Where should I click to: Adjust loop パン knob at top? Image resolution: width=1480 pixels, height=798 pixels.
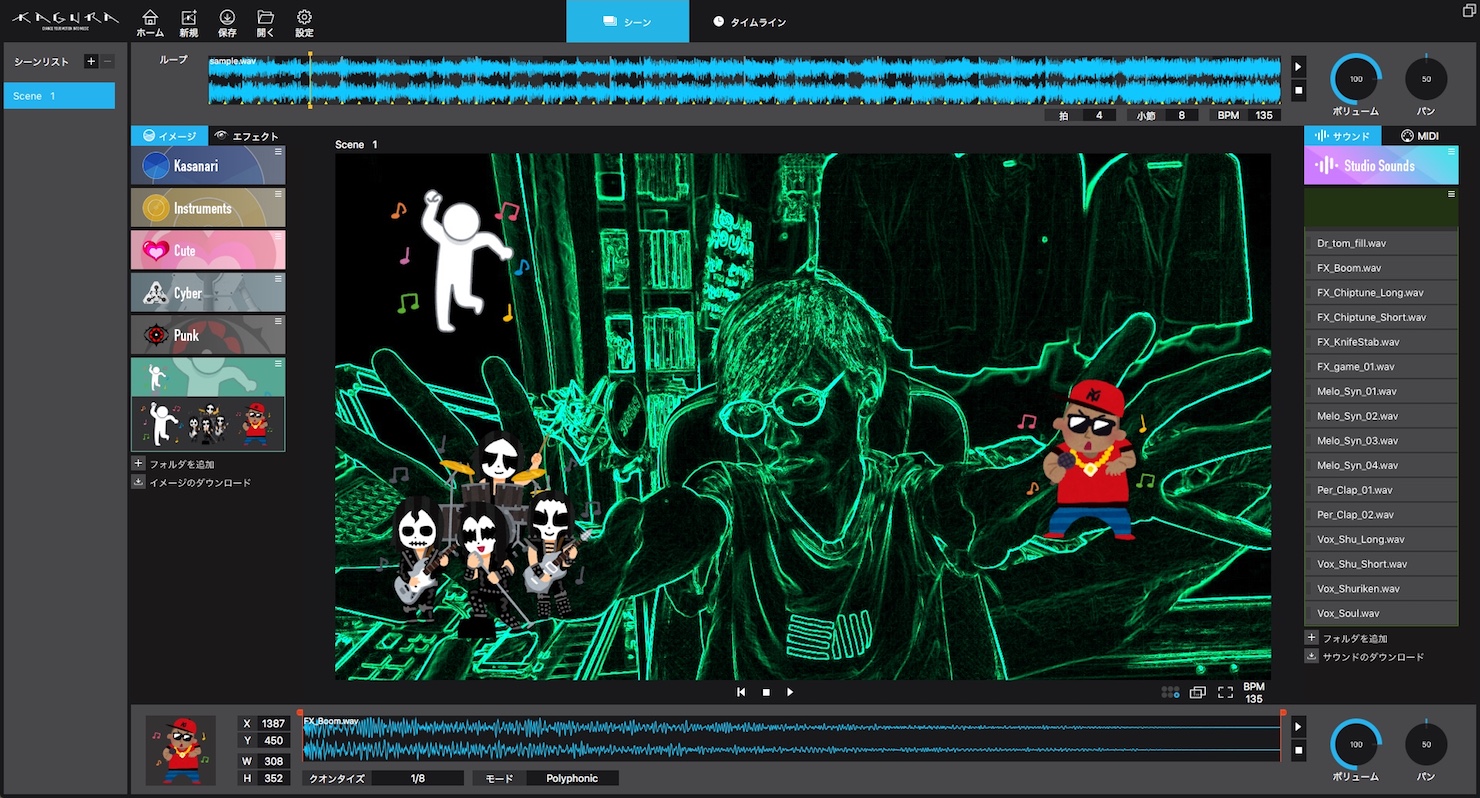(x=1426, y=78)
